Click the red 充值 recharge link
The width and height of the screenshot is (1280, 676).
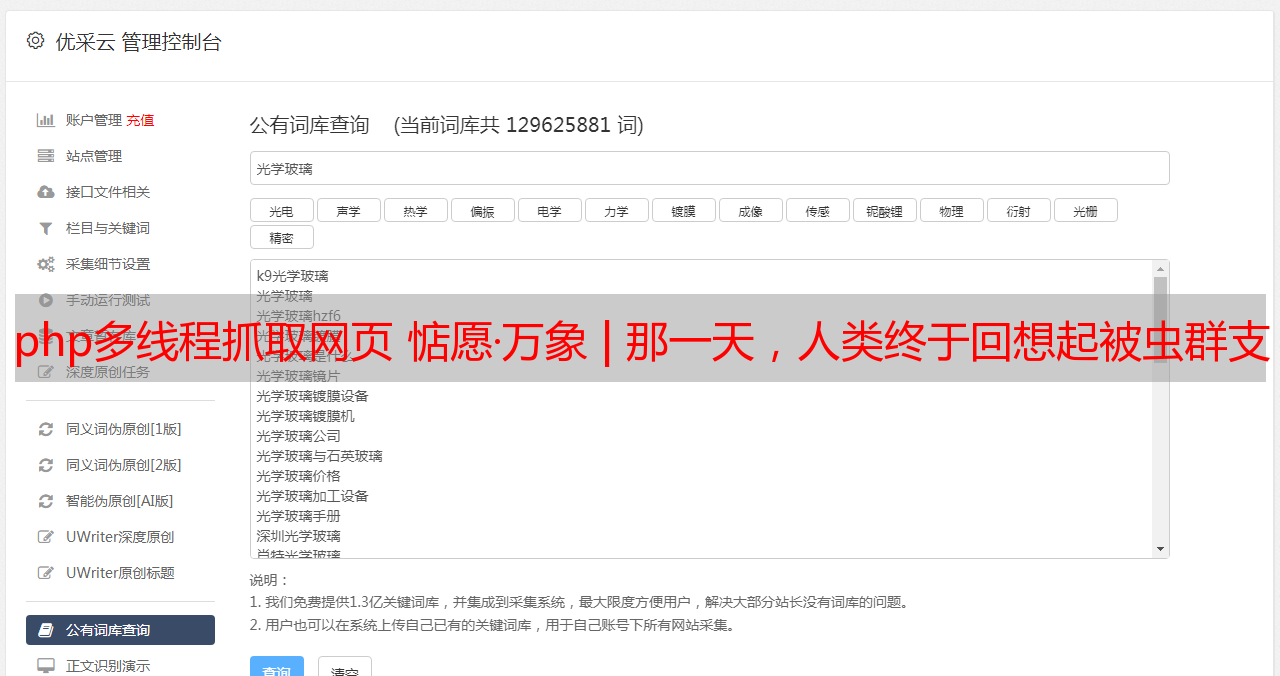[x=140, y=120]
